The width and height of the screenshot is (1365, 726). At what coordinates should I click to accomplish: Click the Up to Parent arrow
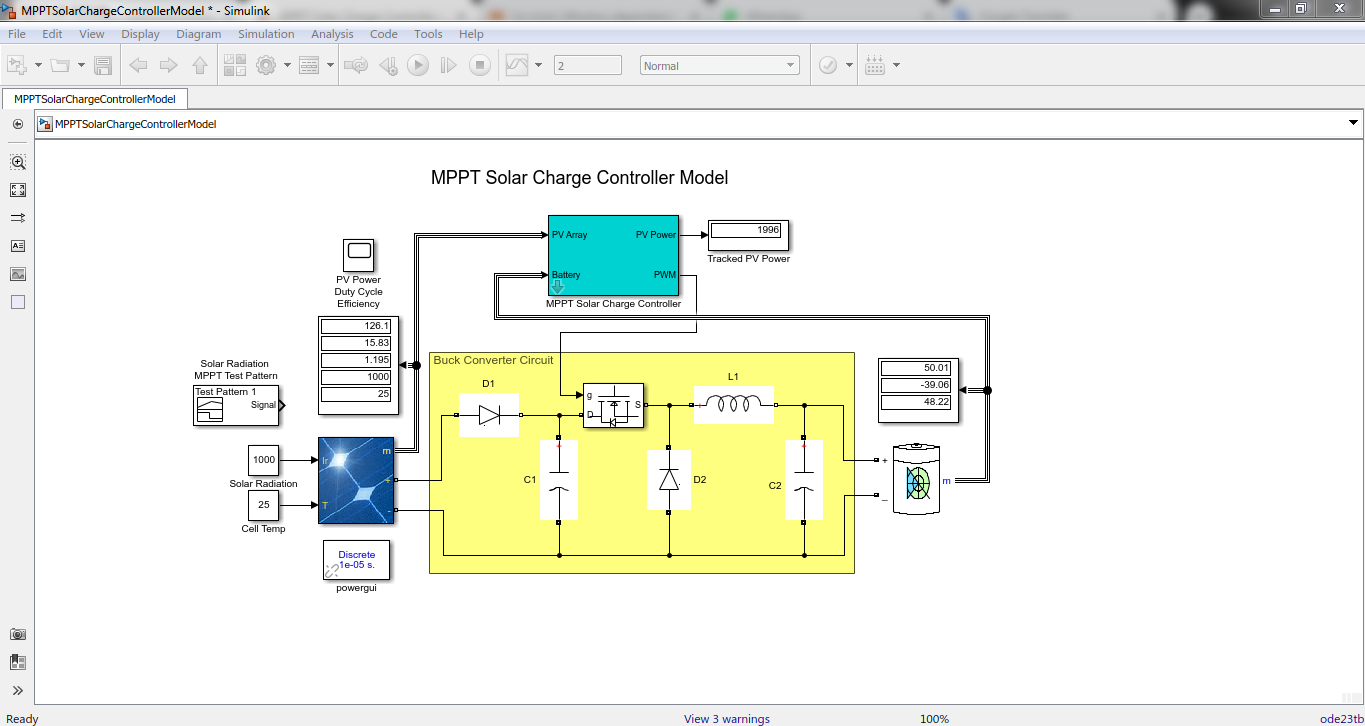click(x=200, y=66)
